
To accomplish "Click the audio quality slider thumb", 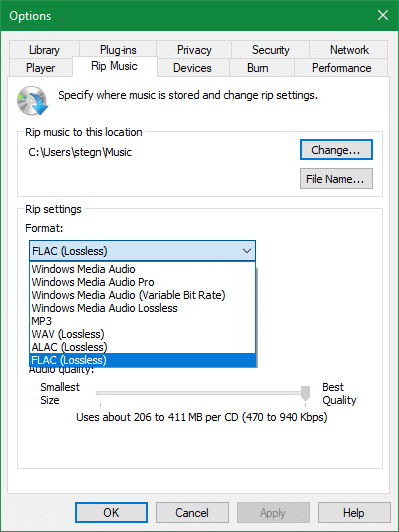I will click(x=305, y=393).
